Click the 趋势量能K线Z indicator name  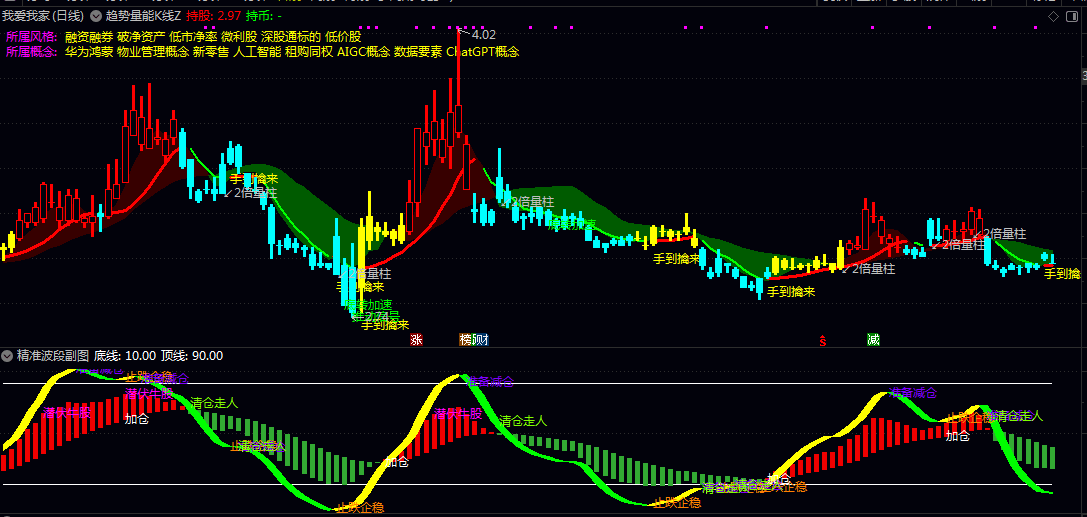tap(143, 15)
